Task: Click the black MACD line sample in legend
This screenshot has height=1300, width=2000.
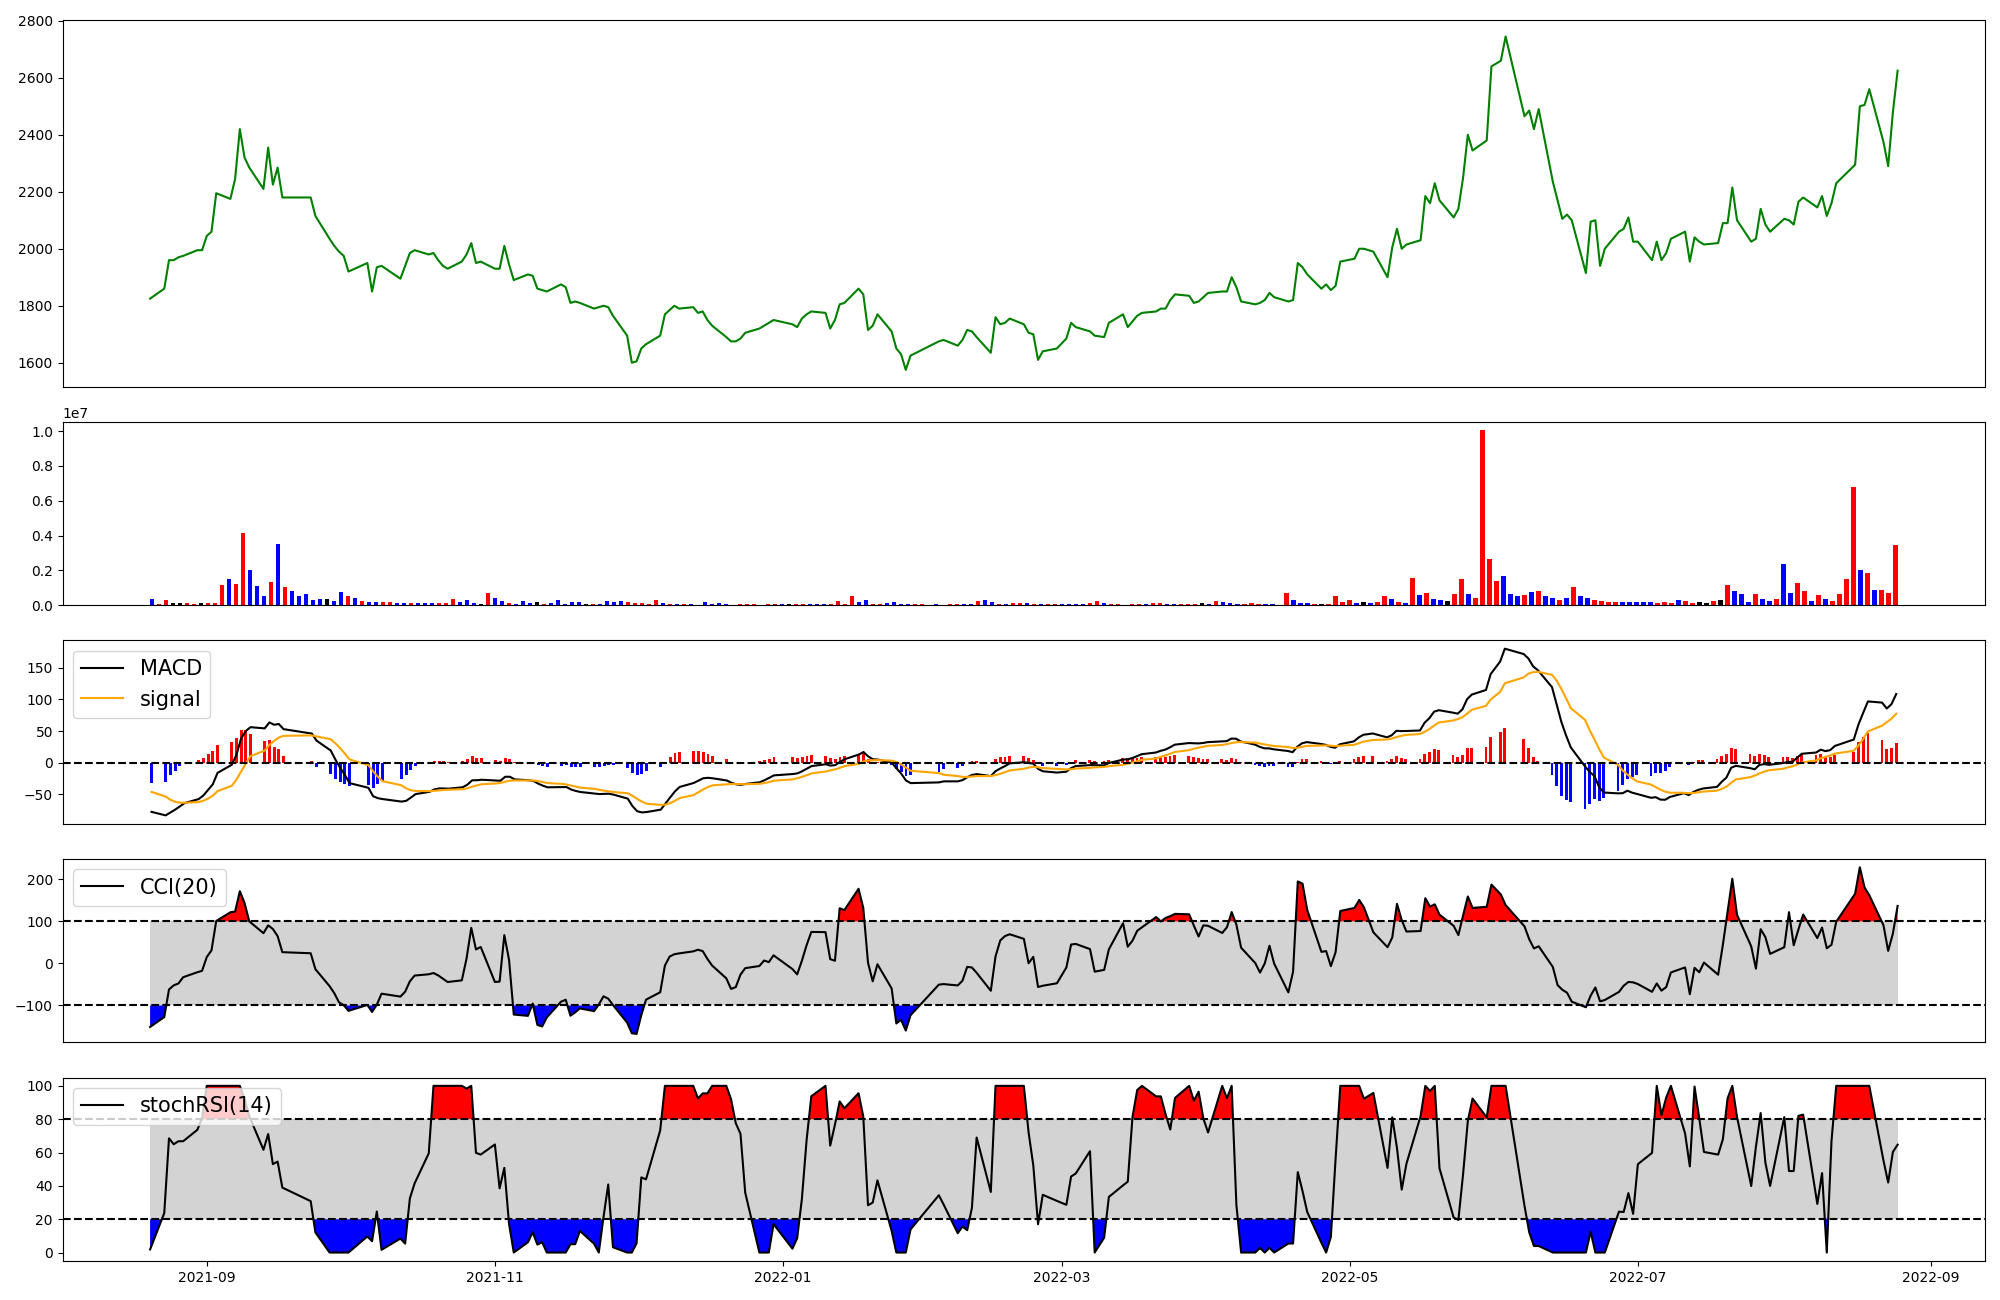Action: pyautogui.click(x=102, y=668)
